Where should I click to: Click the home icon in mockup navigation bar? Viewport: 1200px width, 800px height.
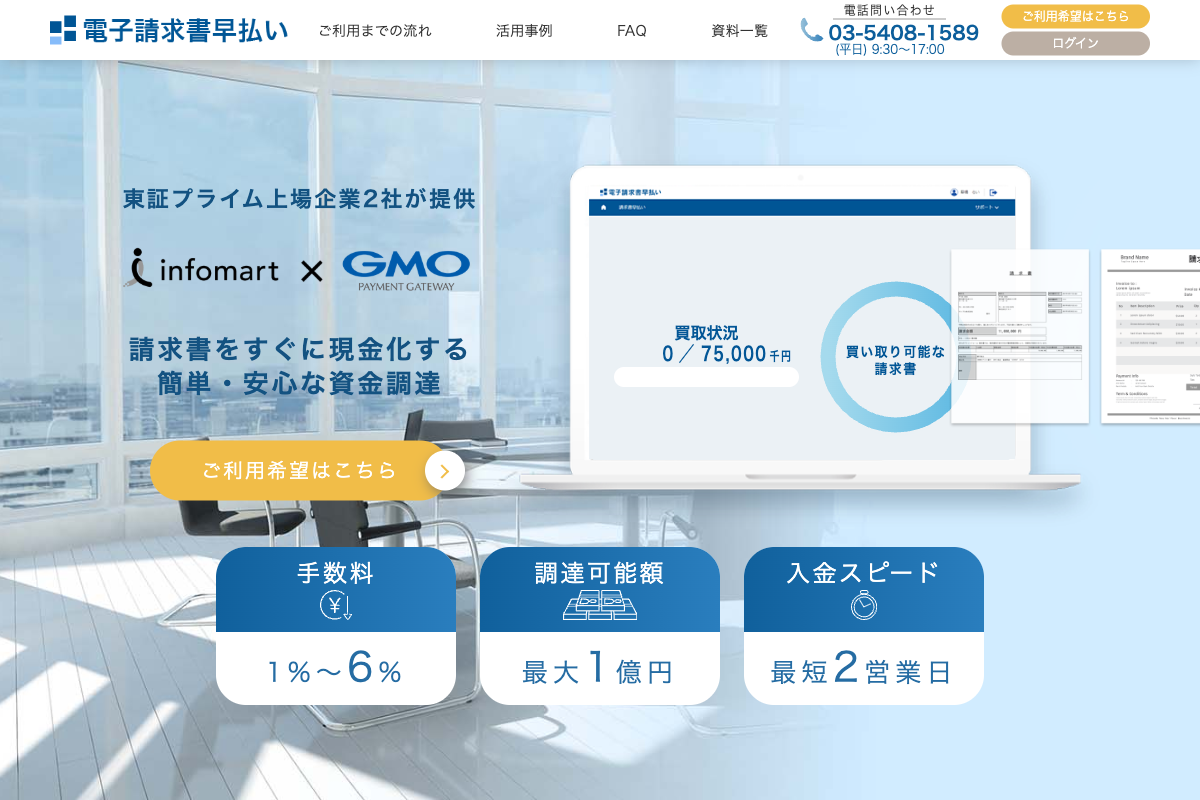[x=603, y=208]
